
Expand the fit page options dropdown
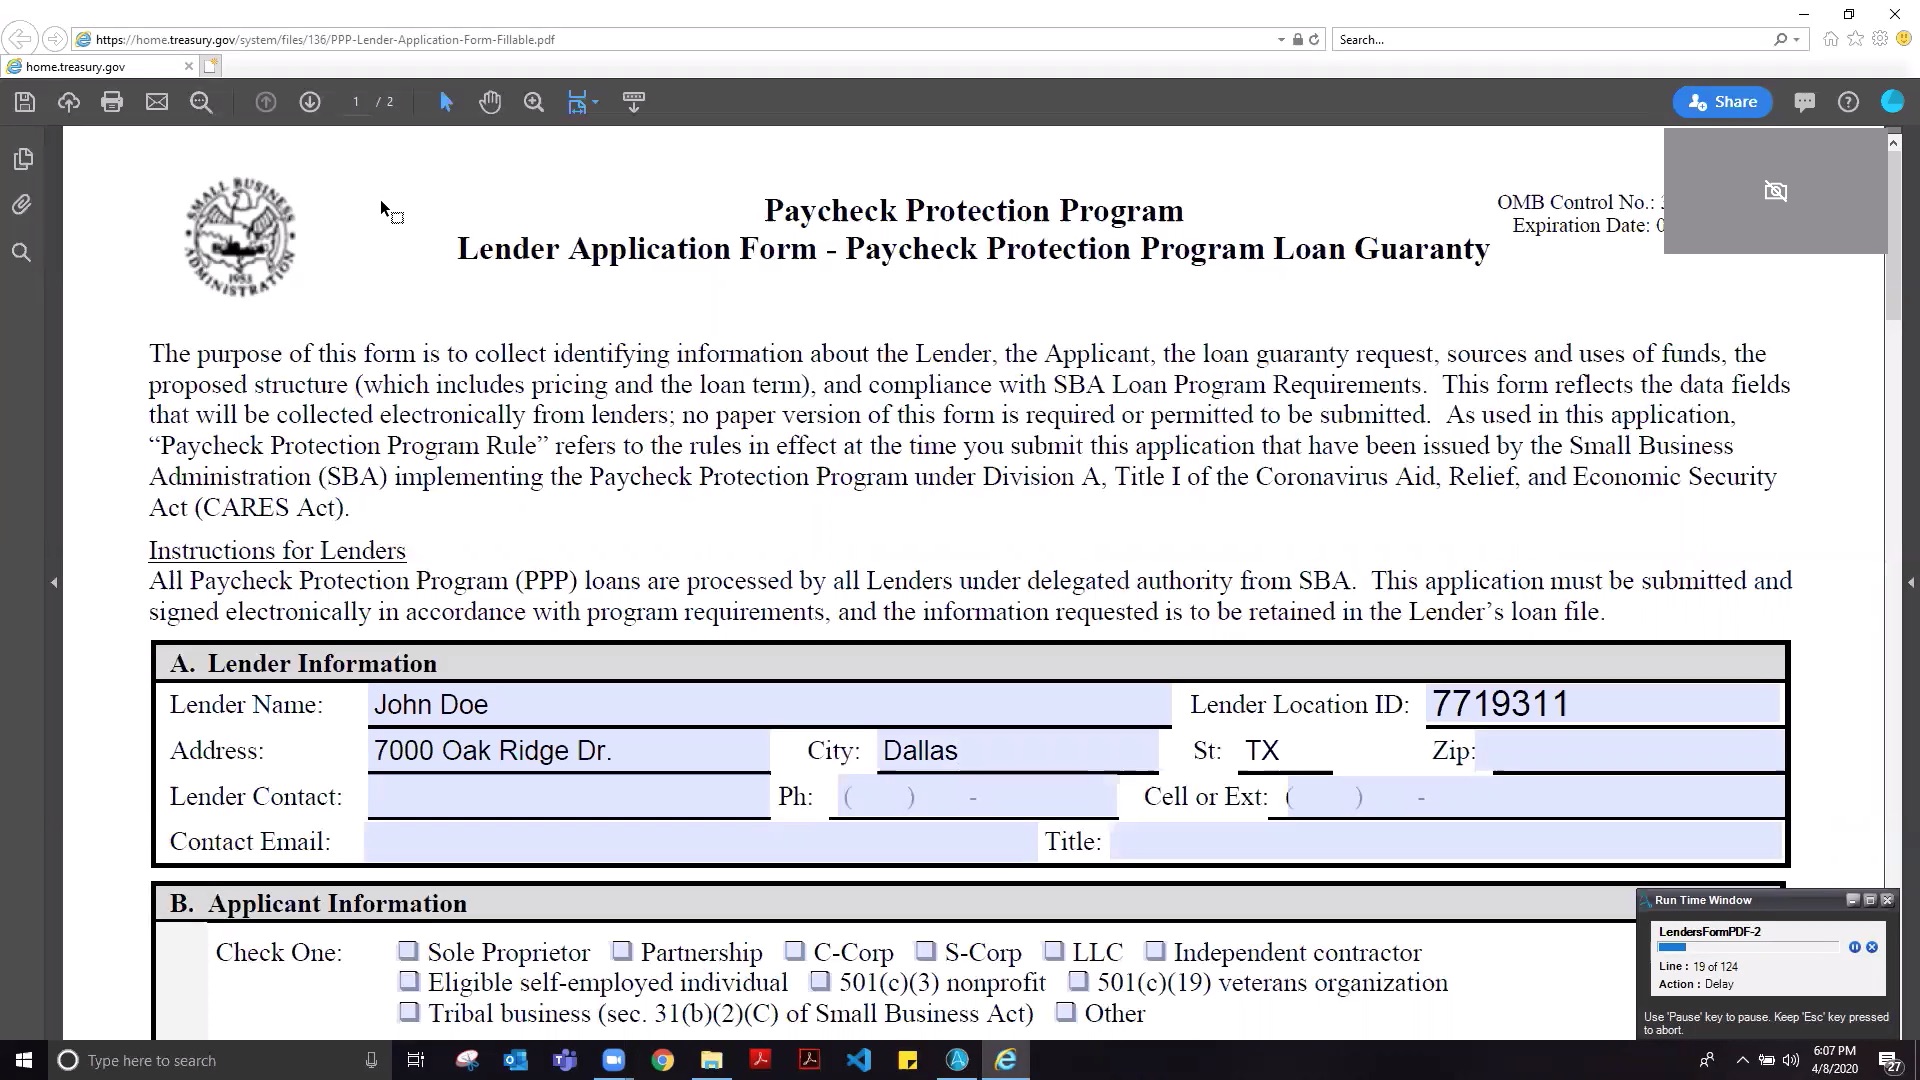[x=596, y=102]
